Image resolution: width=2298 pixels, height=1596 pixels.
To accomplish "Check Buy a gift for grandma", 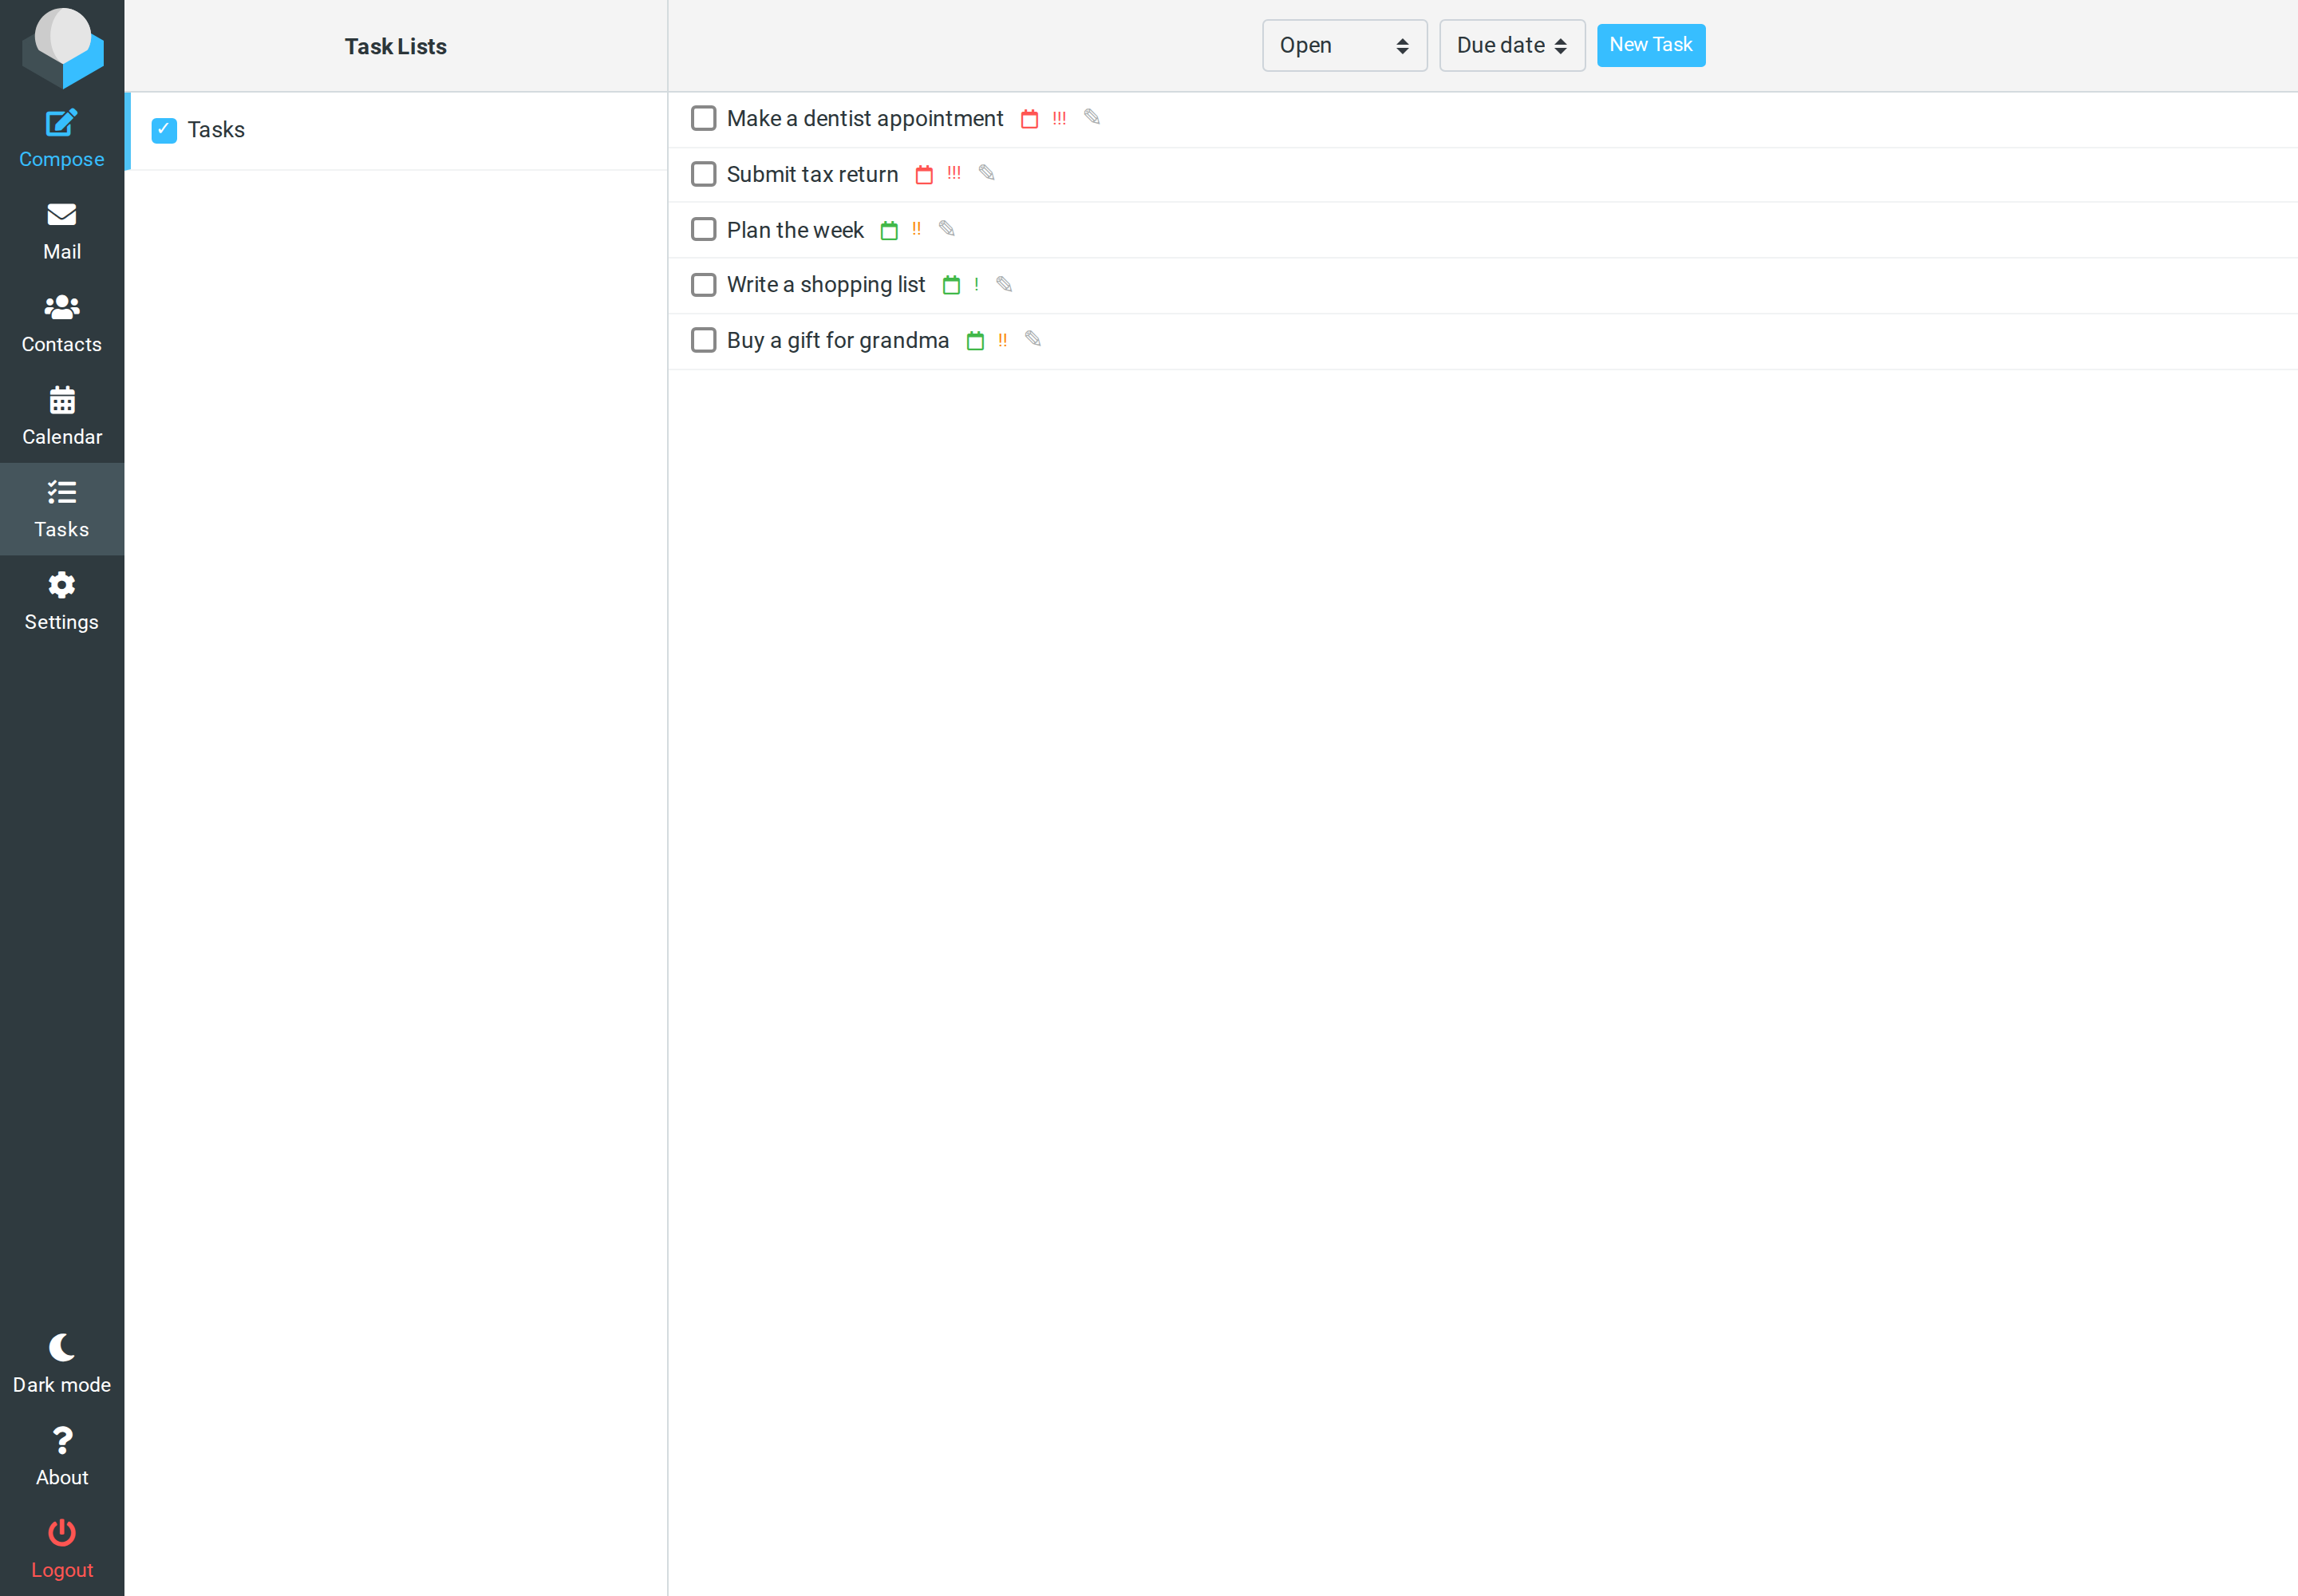I will (704, 340).
